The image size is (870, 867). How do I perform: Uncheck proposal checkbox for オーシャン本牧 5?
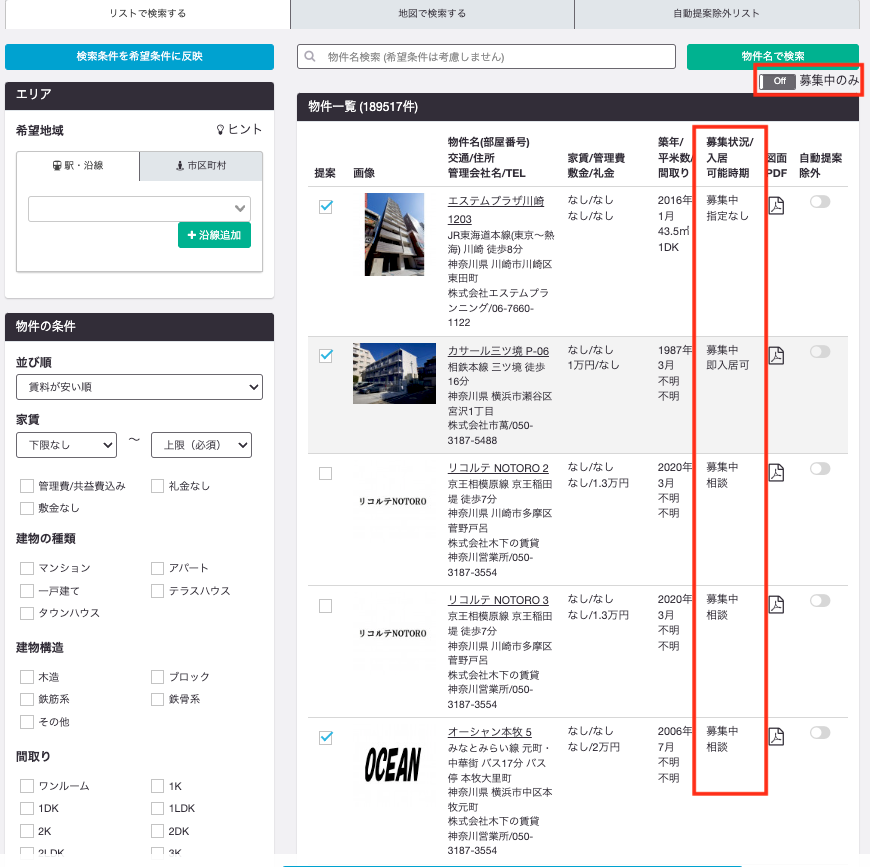[x=326, y=738]
